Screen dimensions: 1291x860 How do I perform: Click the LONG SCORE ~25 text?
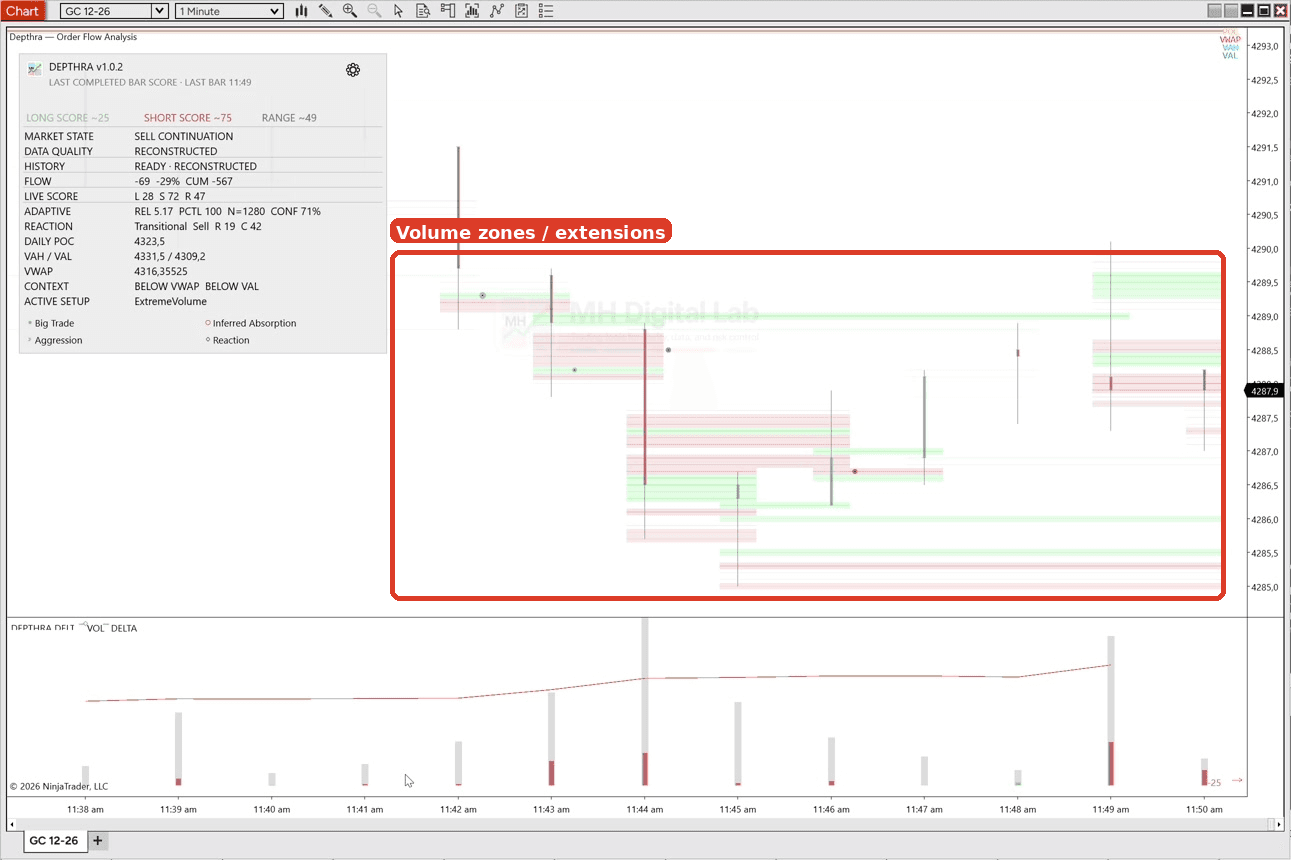point(68,118)
